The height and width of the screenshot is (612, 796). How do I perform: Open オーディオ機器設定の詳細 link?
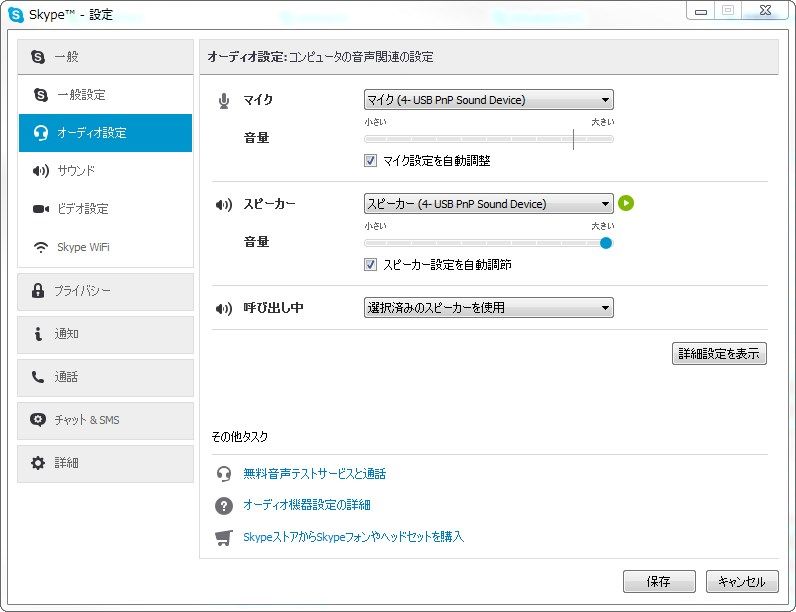click(307, 505)
